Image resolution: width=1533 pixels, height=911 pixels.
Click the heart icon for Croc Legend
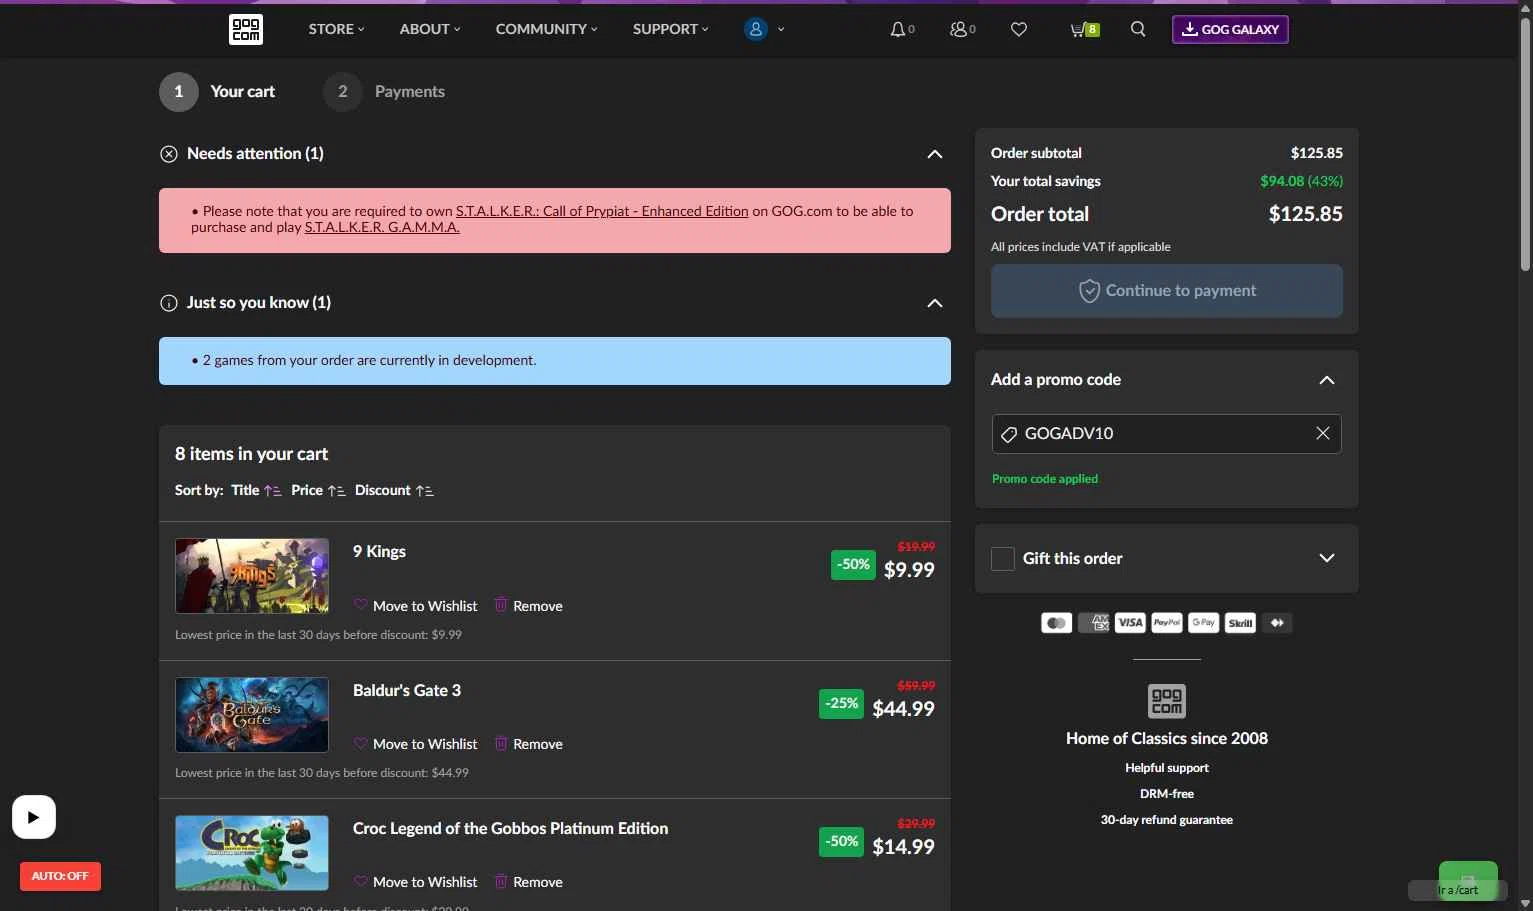(x=361, y=881)
